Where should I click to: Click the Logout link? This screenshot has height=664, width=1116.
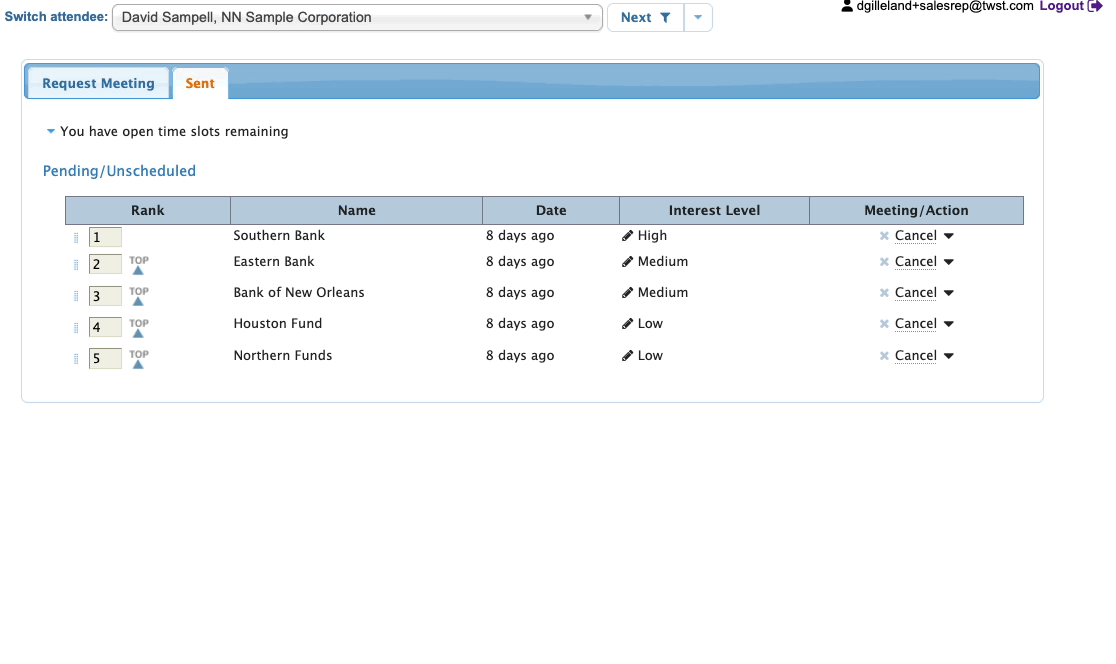click(x=1061, y=6)
